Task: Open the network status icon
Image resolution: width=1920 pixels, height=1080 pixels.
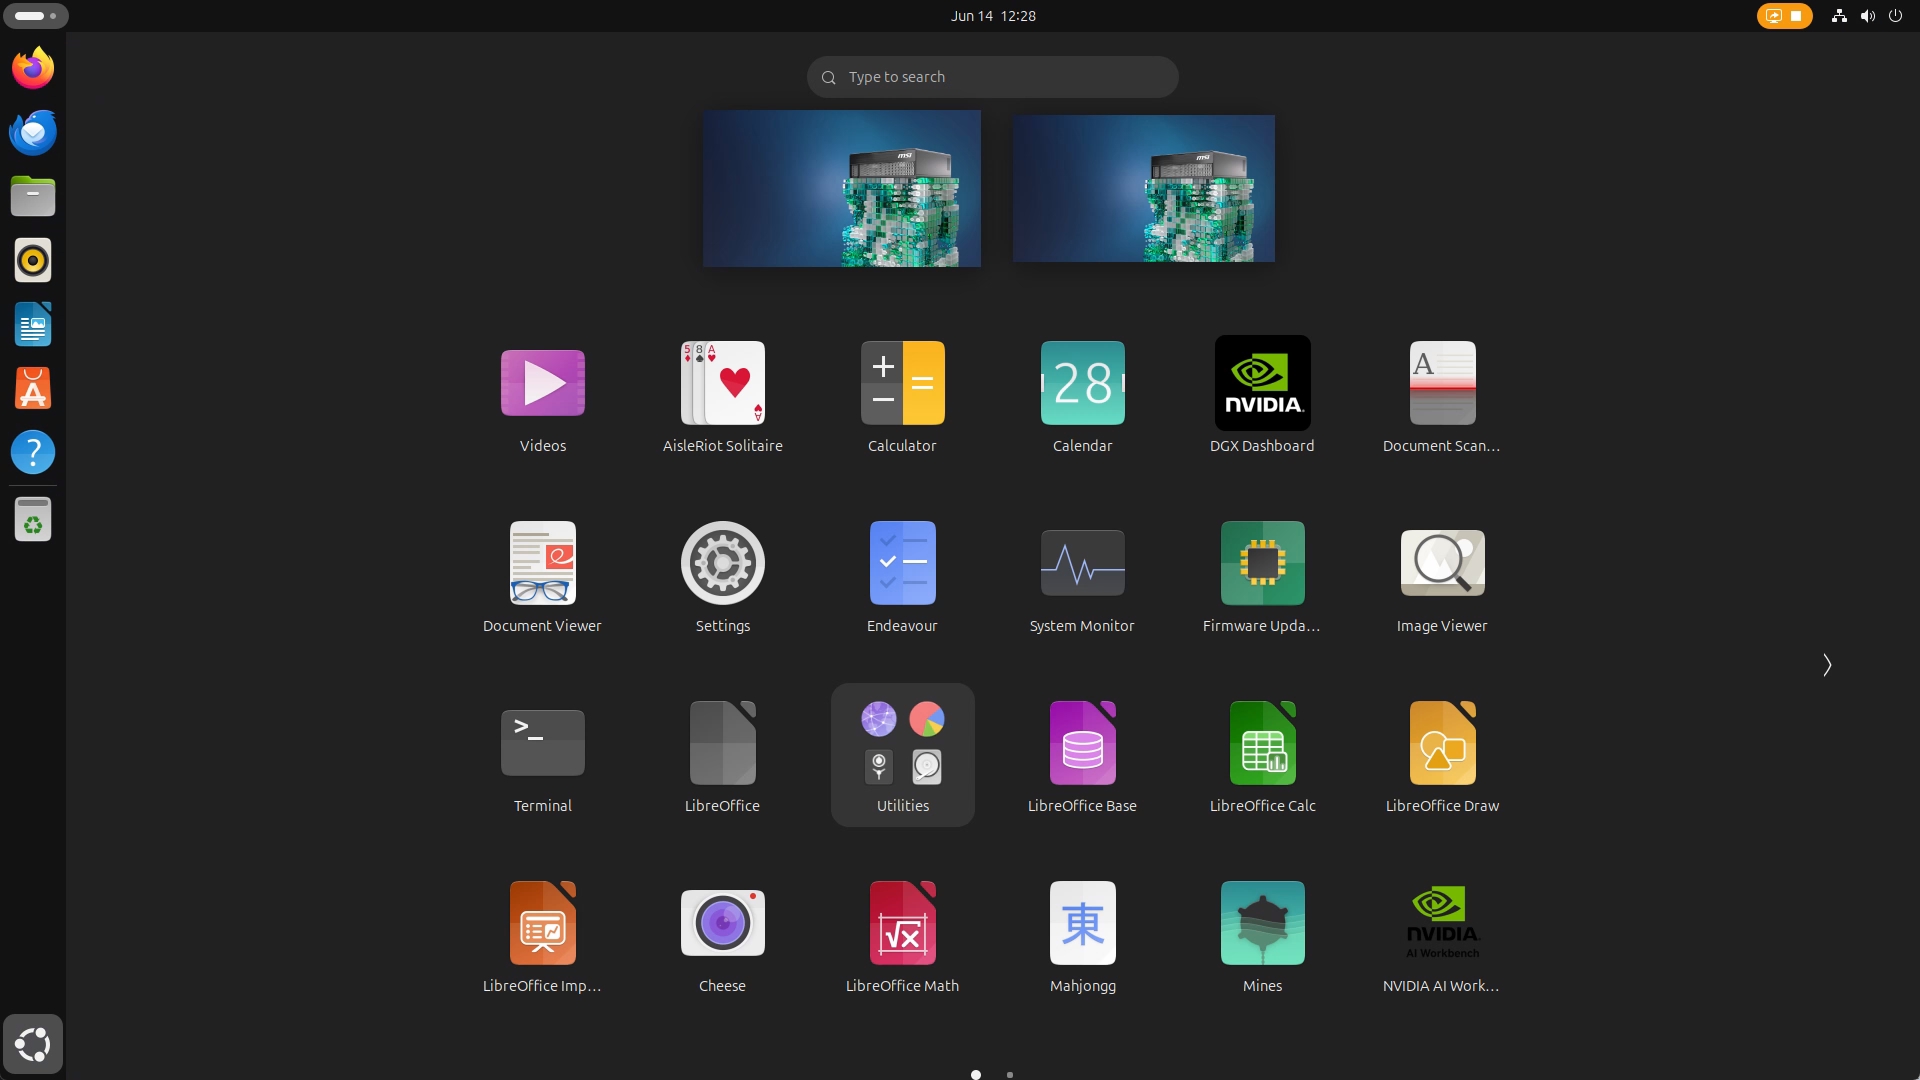Action: (1838, 16)
